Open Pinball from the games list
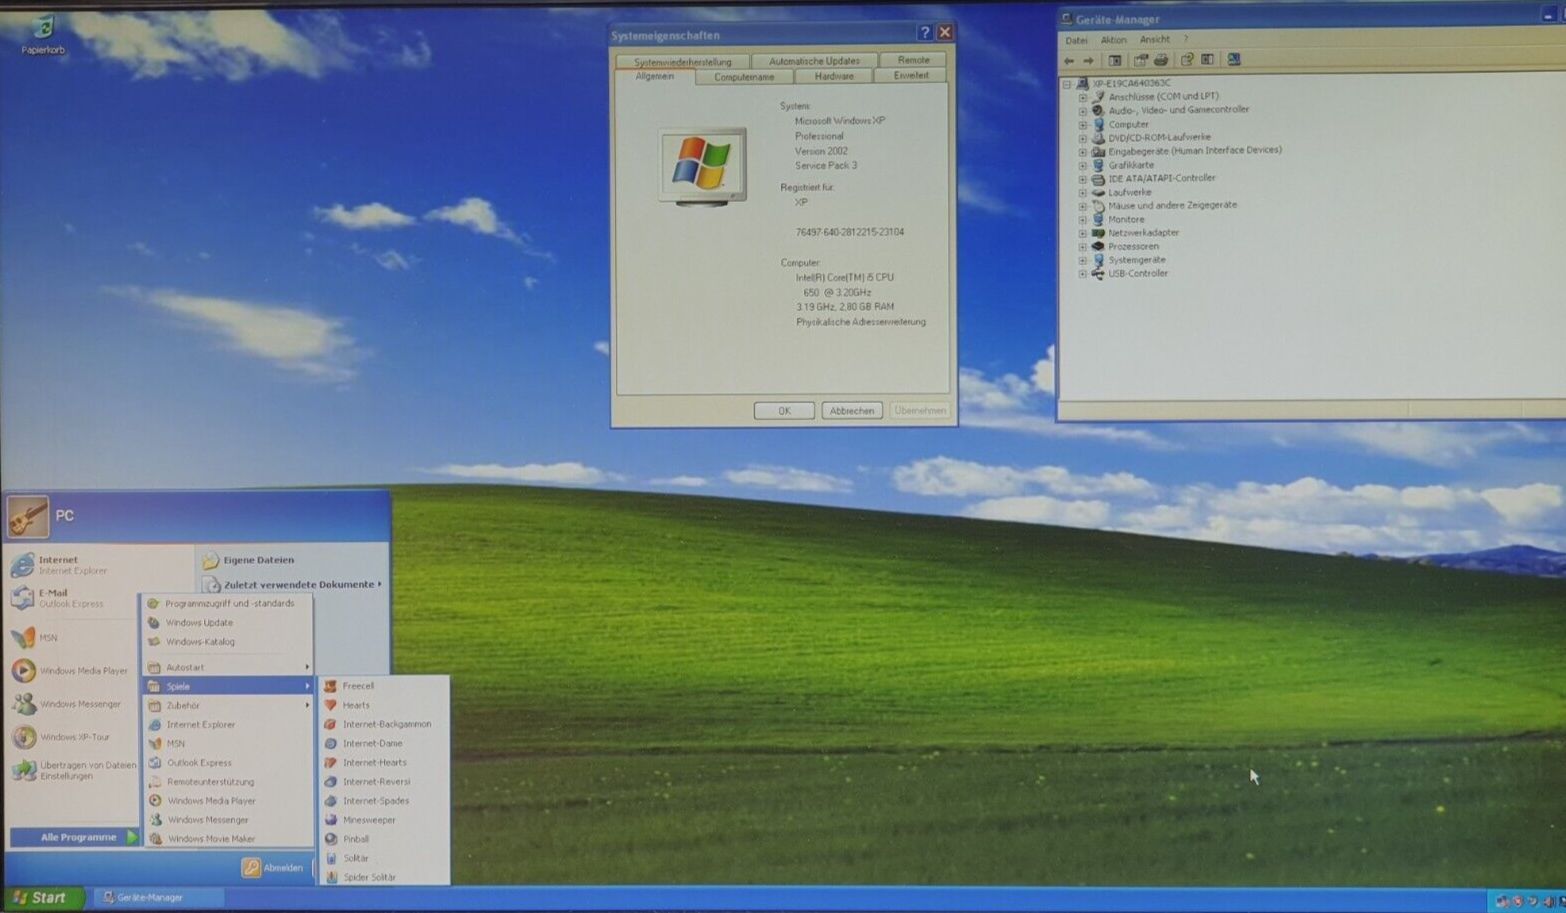Viewport: 1566px width, 913px height. (x=356, y=839)
